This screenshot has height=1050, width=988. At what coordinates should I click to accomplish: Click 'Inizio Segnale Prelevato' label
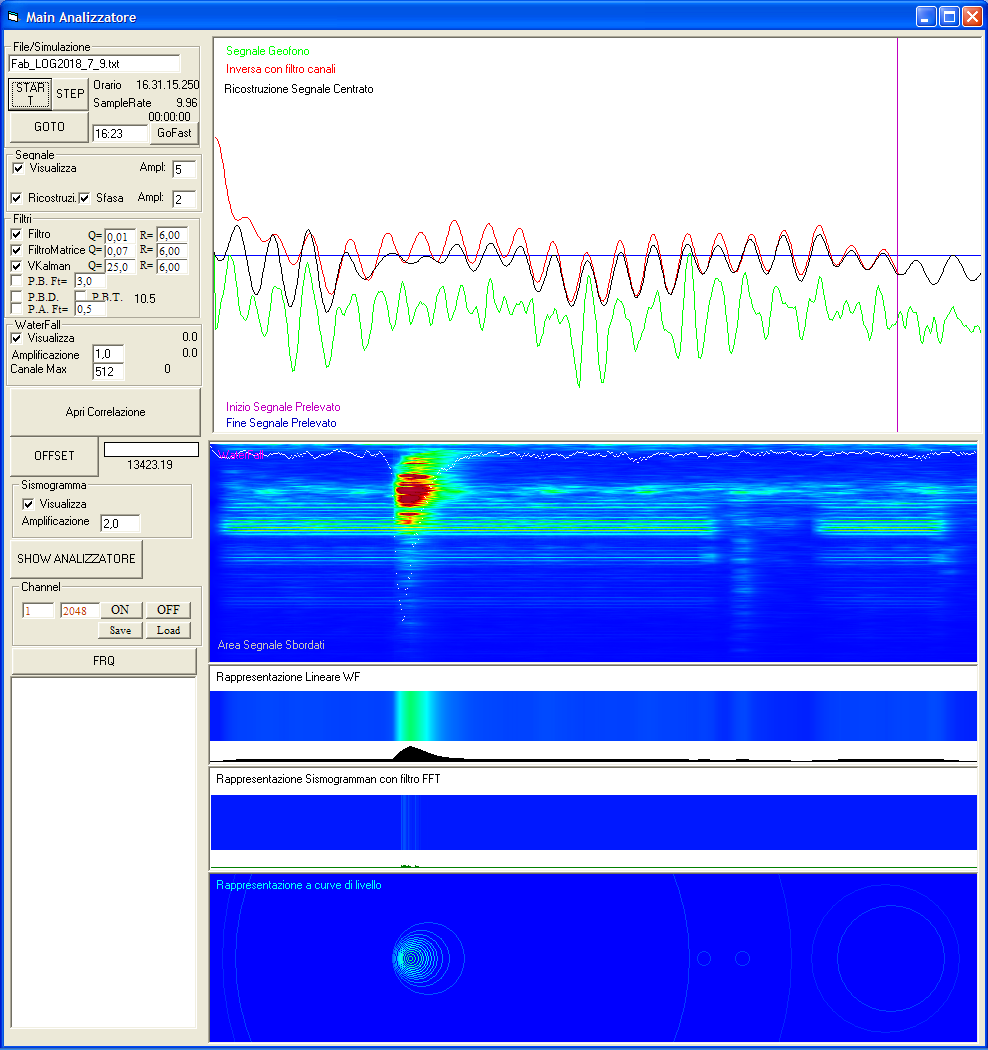pos(283,407)
